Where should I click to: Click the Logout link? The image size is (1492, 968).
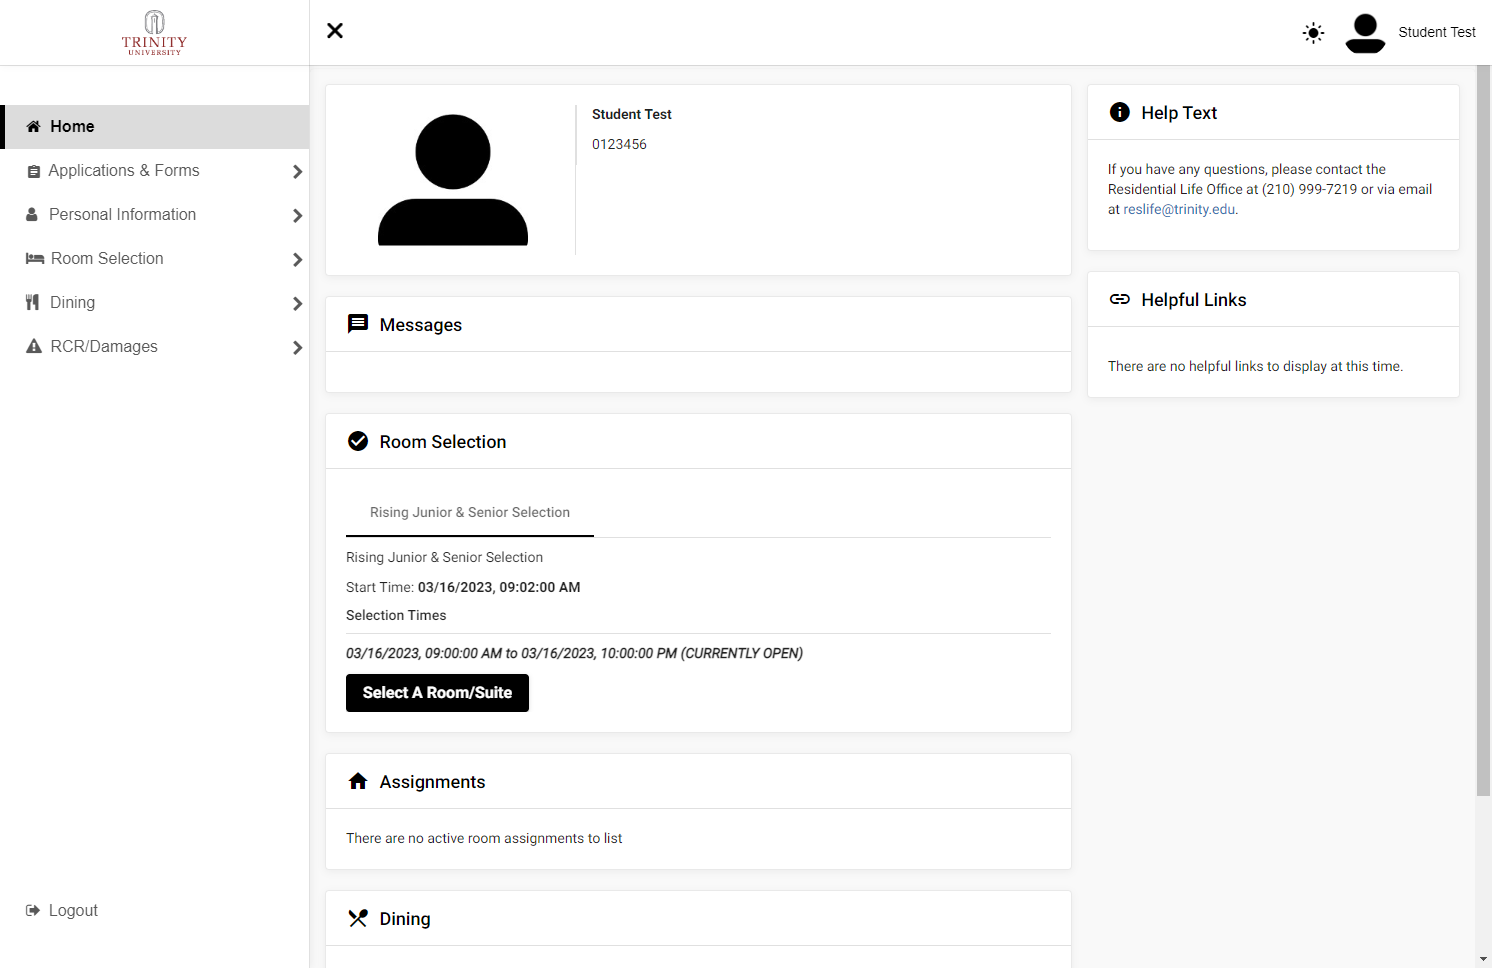coord(73,911)
